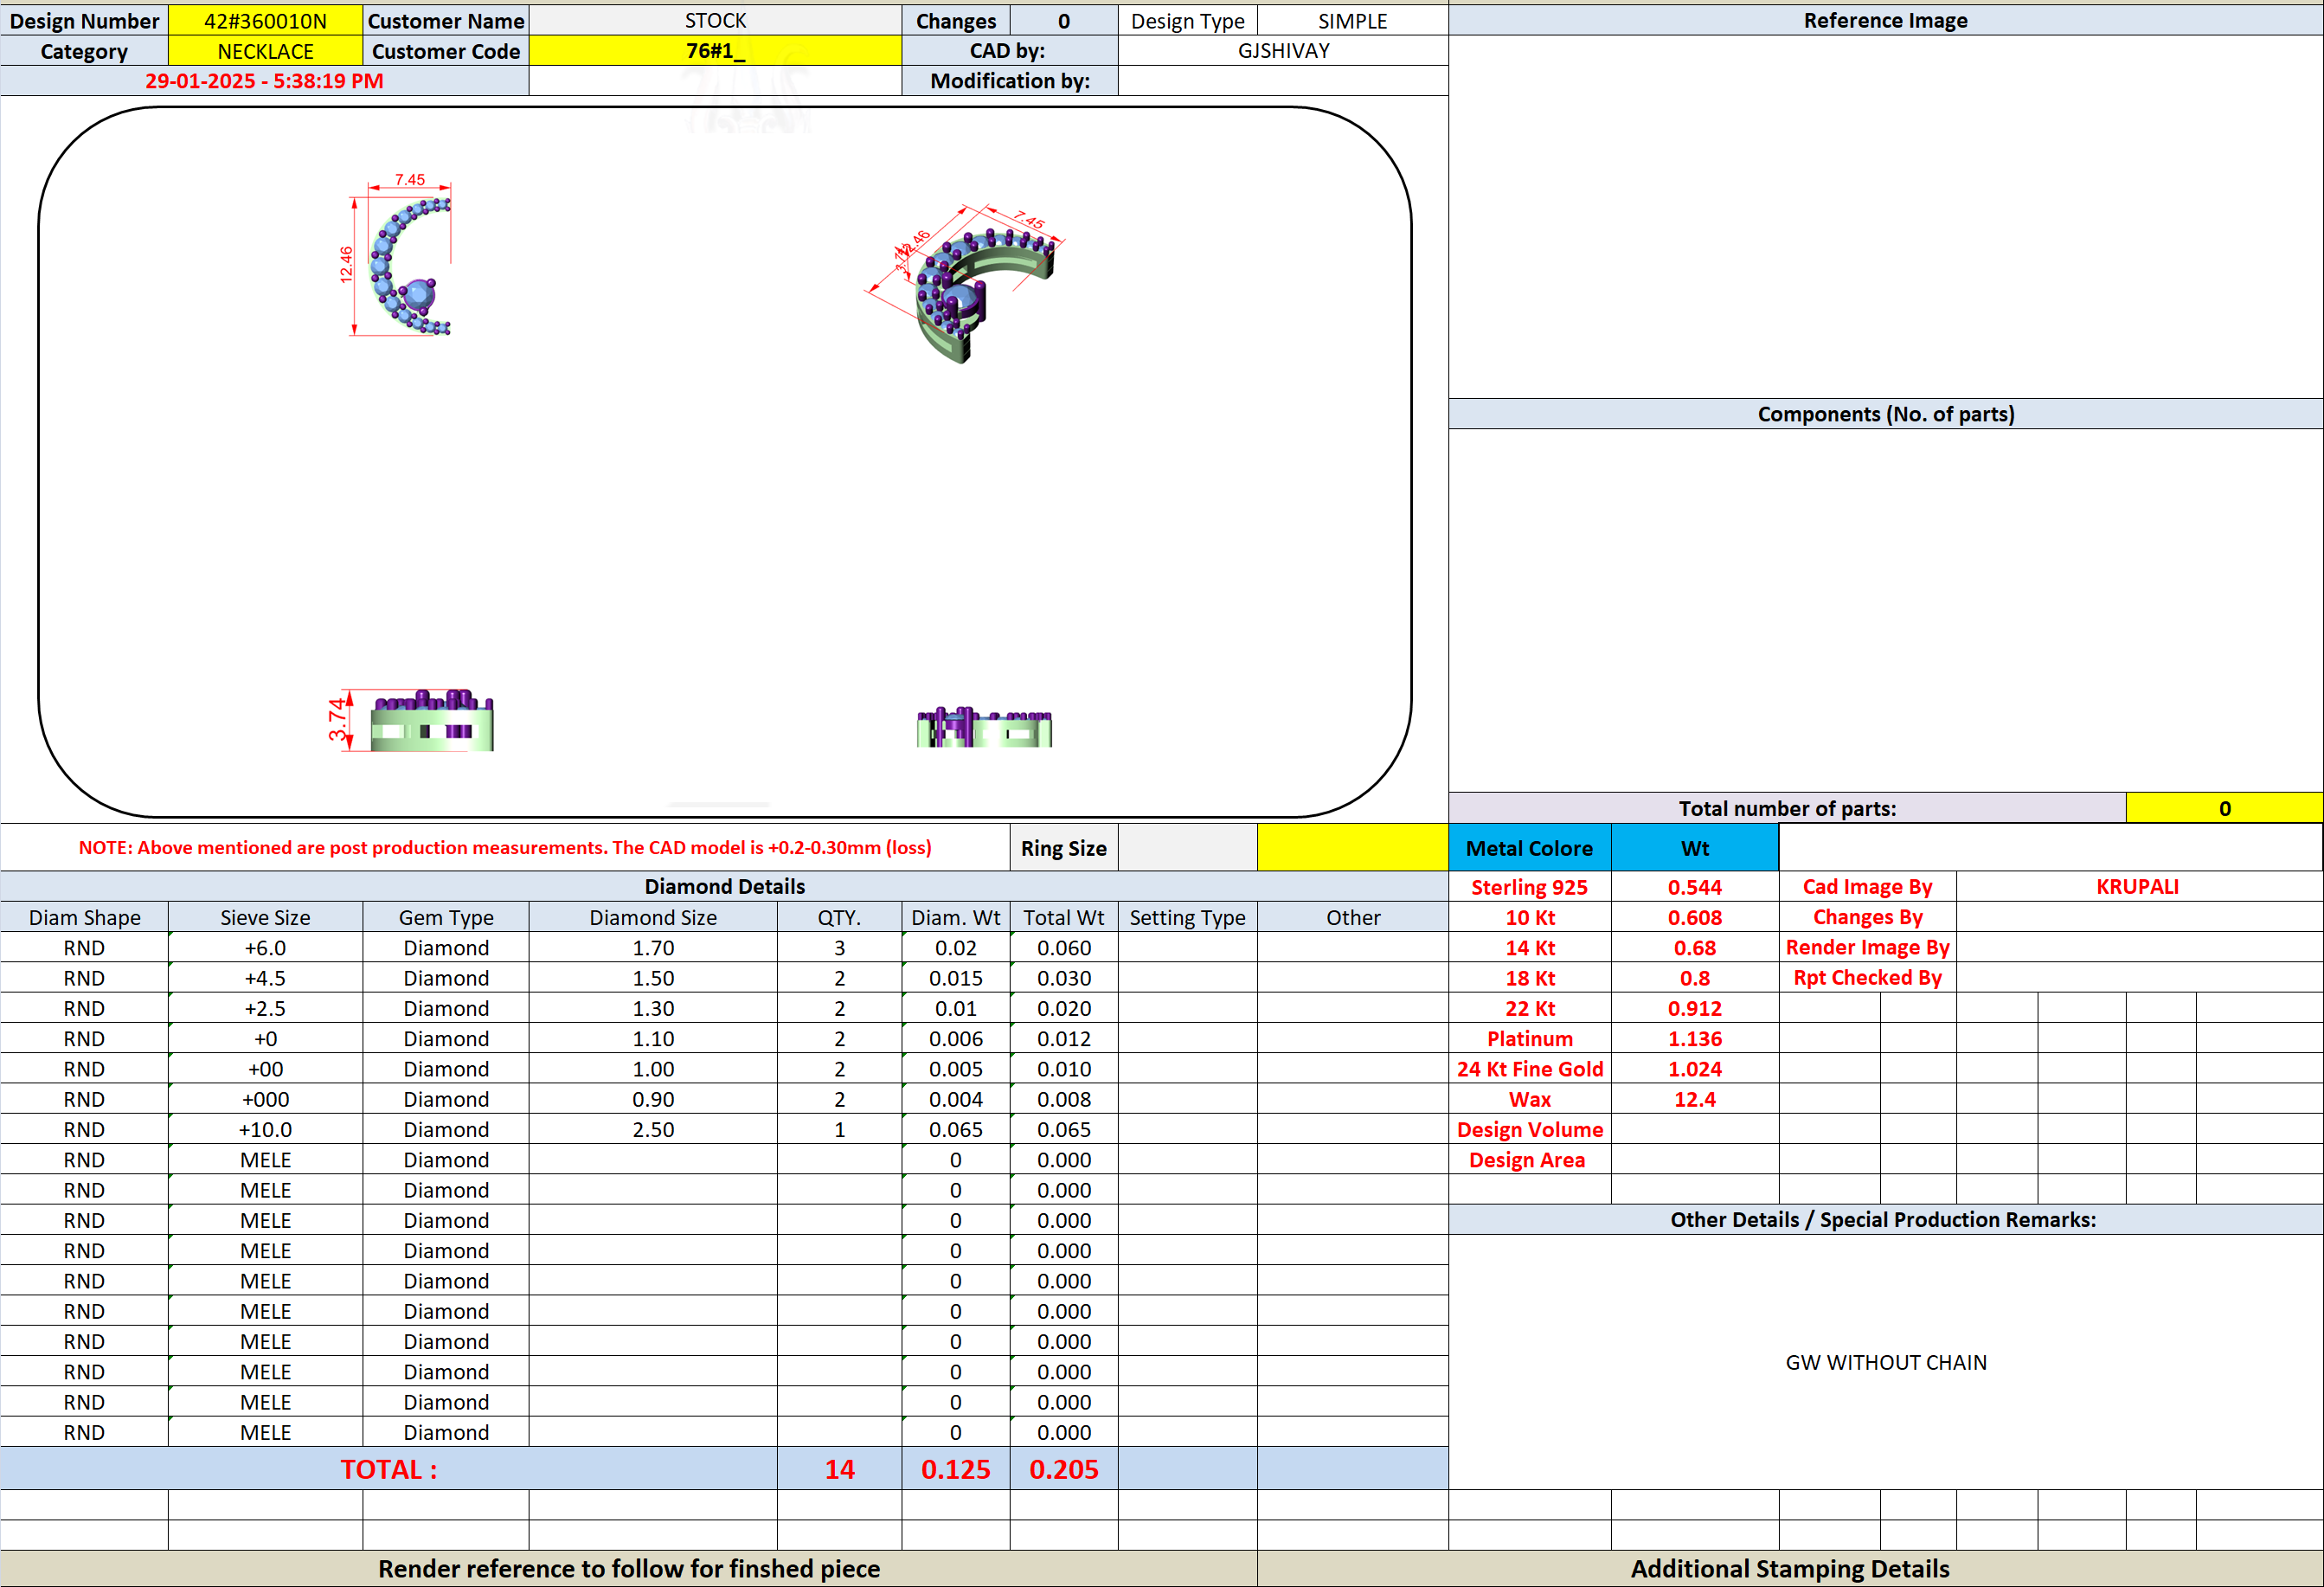Click the yellow Ring Size cell

coord(1352,848)
